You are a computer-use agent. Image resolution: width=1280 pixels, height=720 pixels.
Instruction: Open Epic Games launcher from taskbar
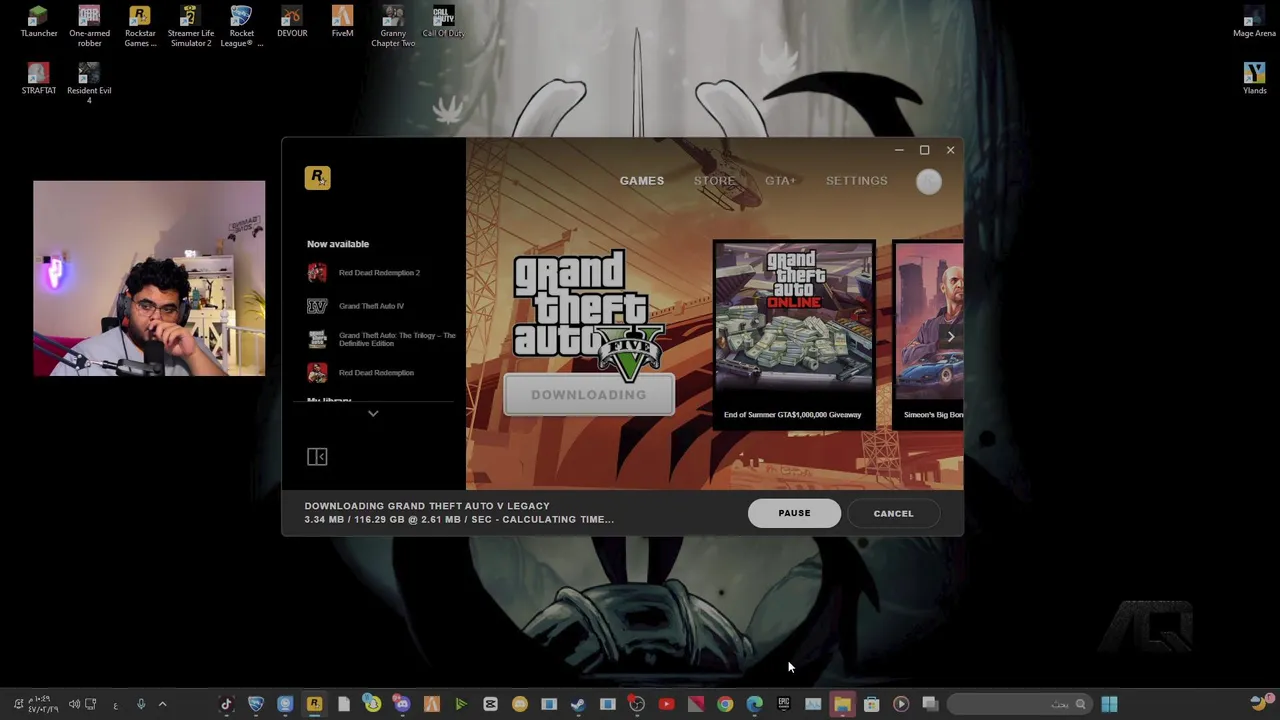(784, 704)
